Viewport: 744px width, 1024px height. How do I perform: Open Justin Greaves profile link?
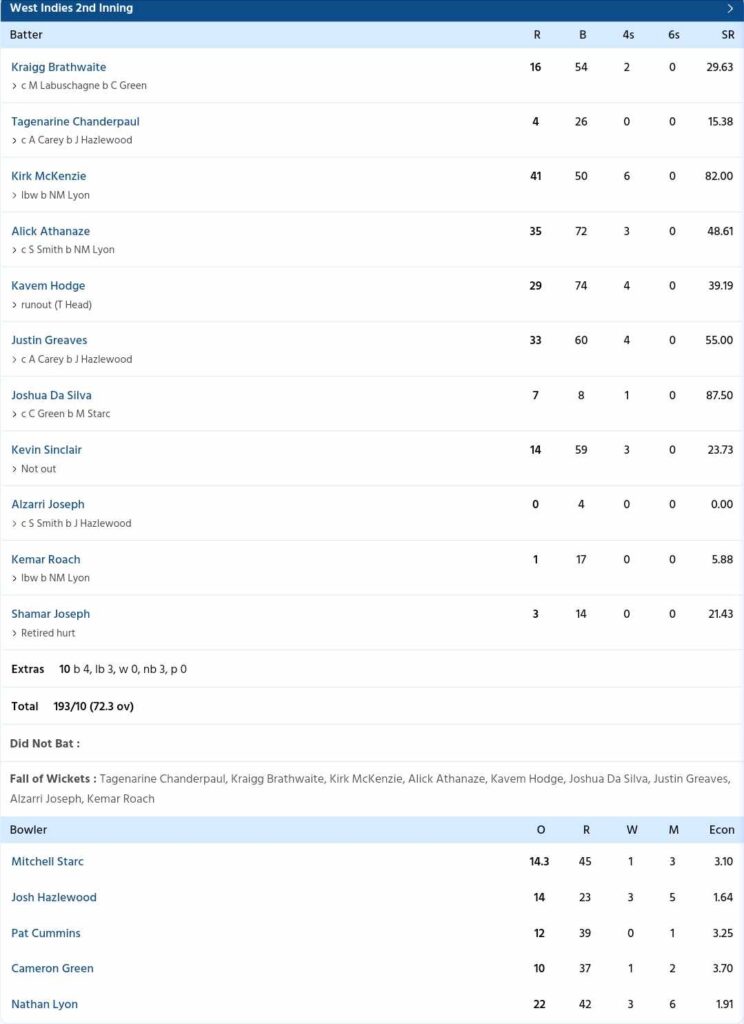point(49,340)
